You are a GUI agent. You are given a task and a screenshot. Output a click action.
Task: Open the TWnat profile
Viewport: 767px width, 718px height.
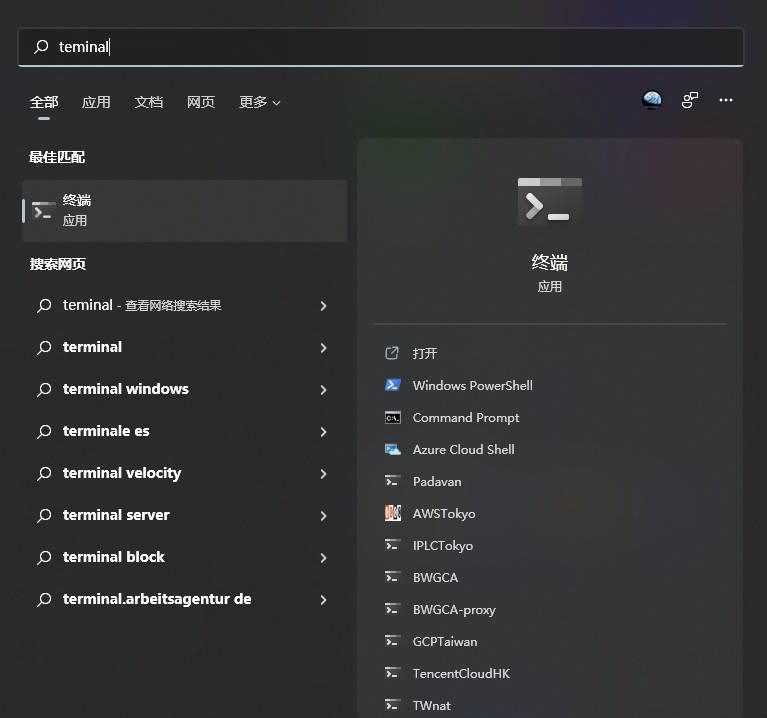(431, 706)
